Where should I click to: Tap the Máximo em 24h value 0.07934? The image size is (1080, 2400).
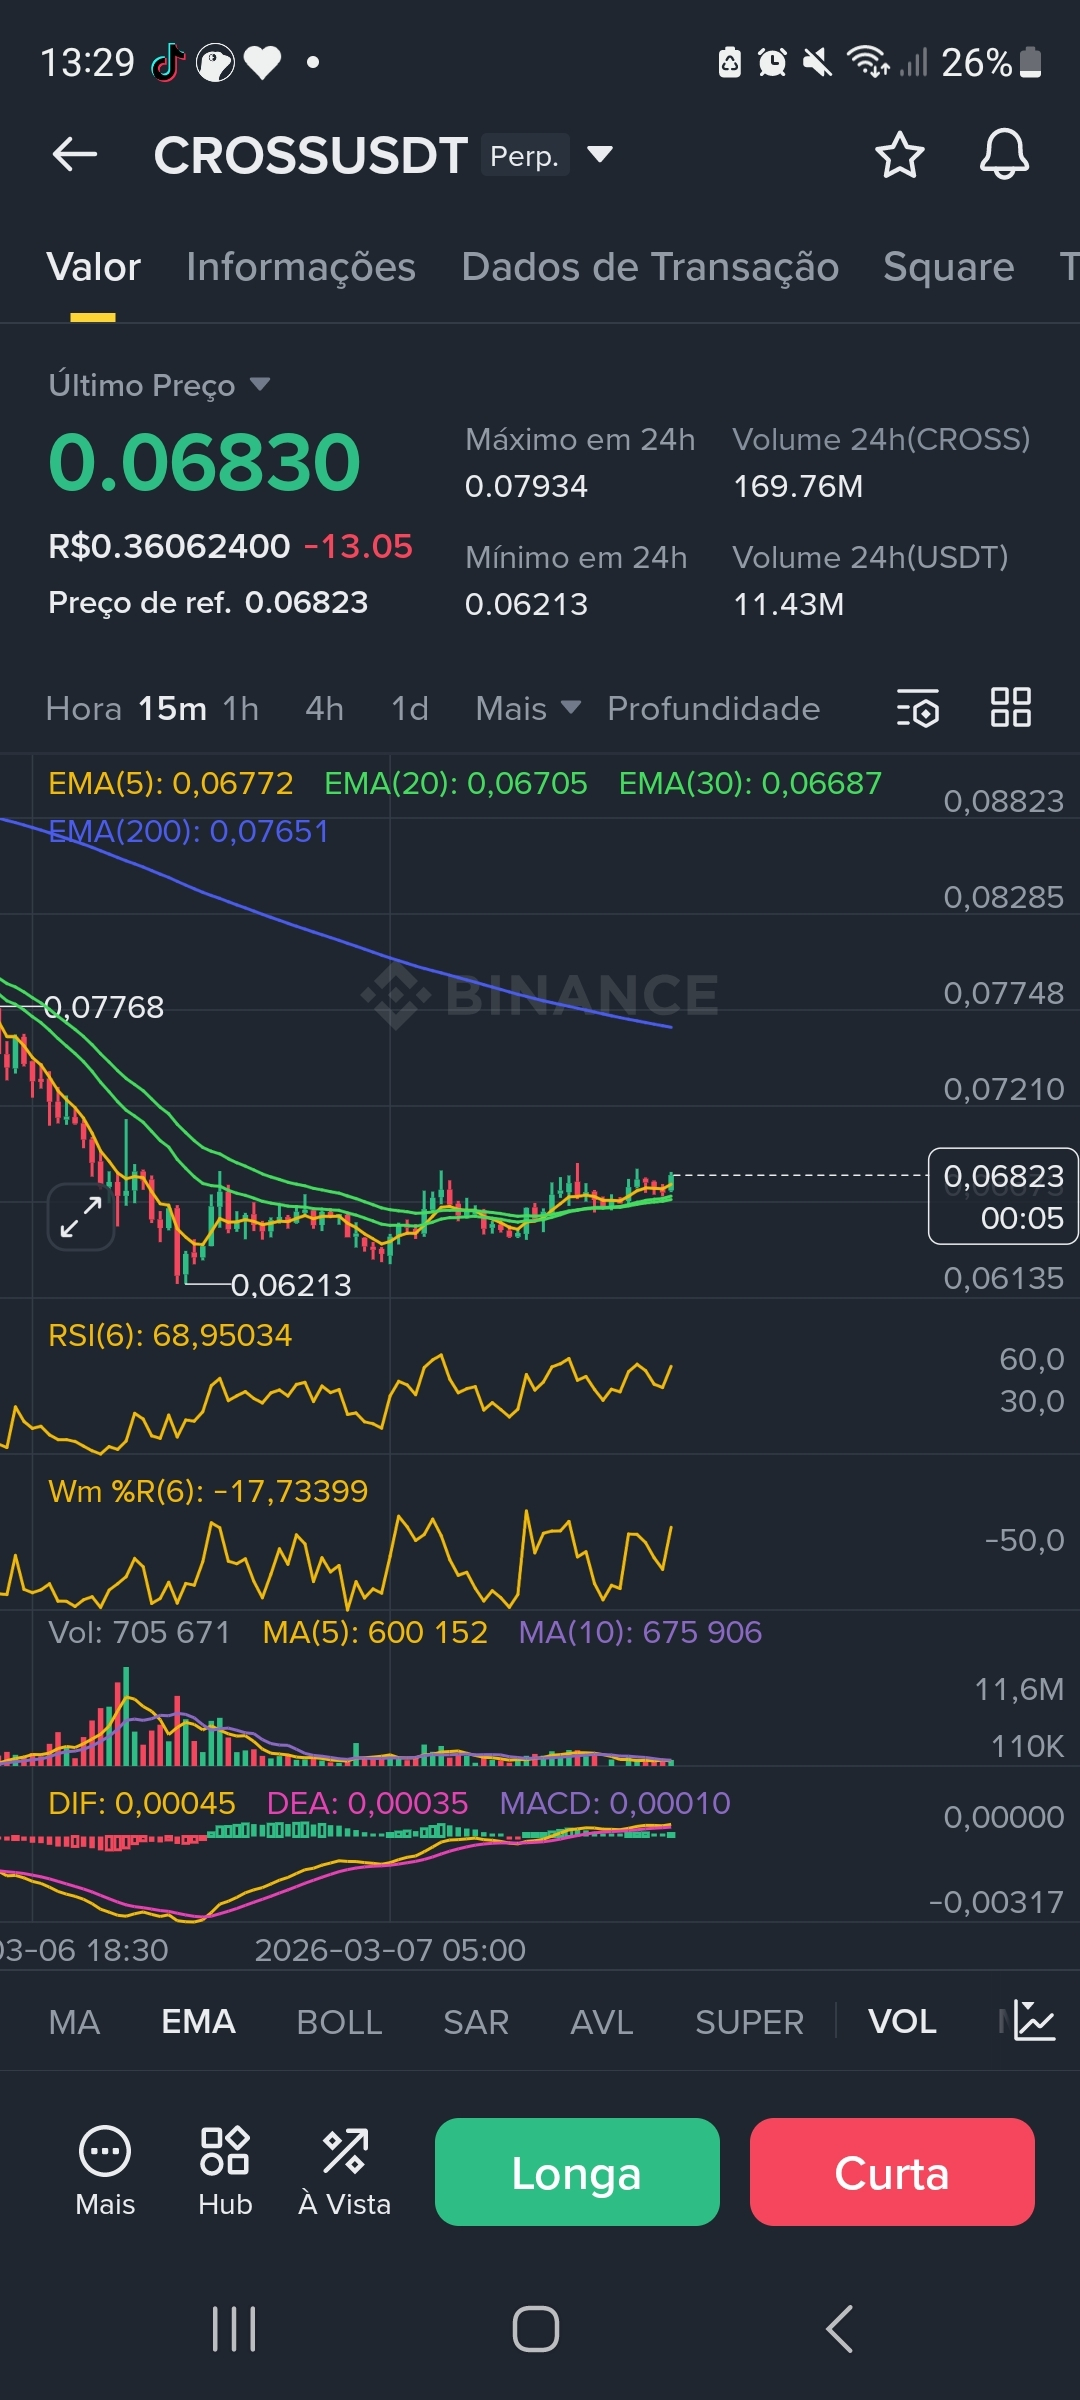point(526,486)
